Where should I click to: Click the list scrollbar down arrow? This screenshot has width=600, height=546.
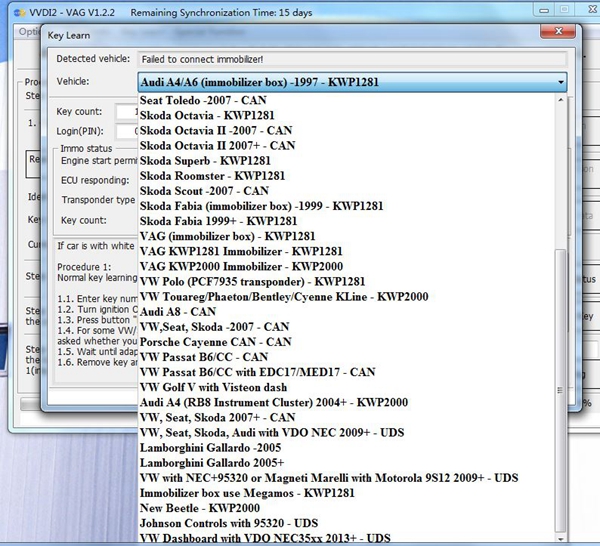tap(560, 539)
